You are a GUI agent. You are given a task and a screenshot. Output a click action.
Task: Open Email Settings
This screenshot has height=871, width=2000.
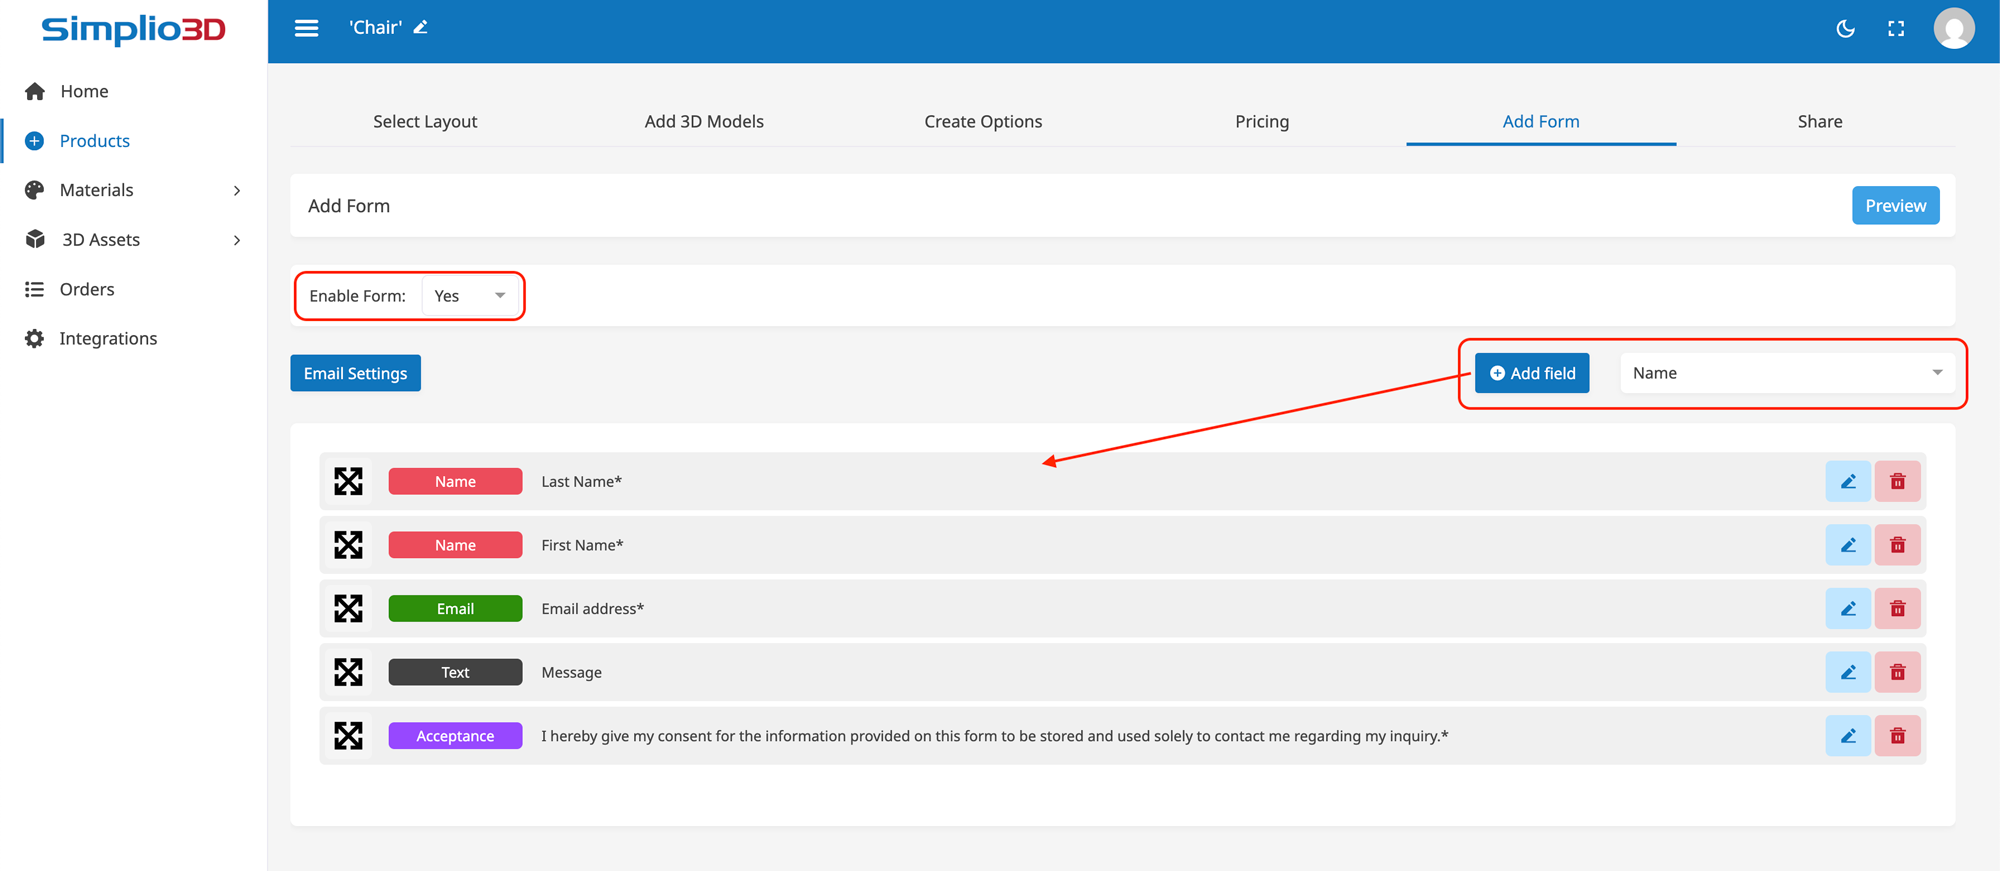(355, 373)
